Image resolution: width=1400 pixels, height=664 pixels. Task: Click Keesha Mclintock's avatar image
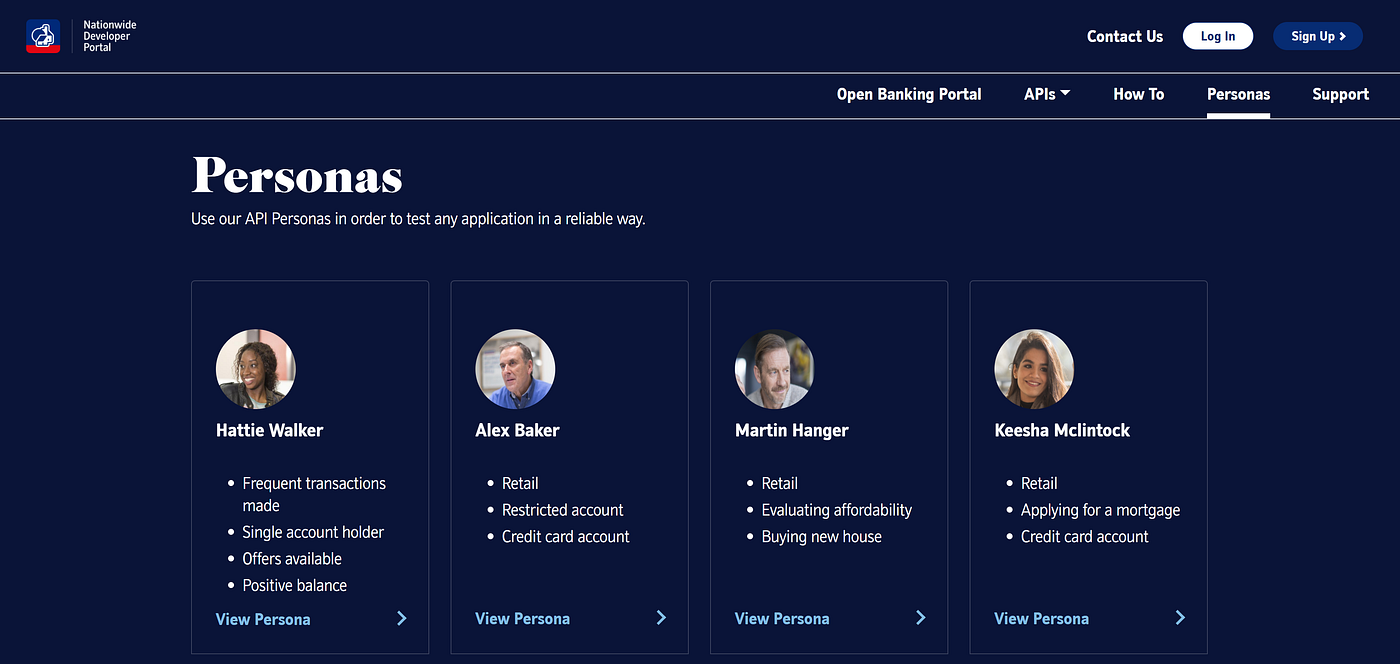click(x=1034, y=368)
